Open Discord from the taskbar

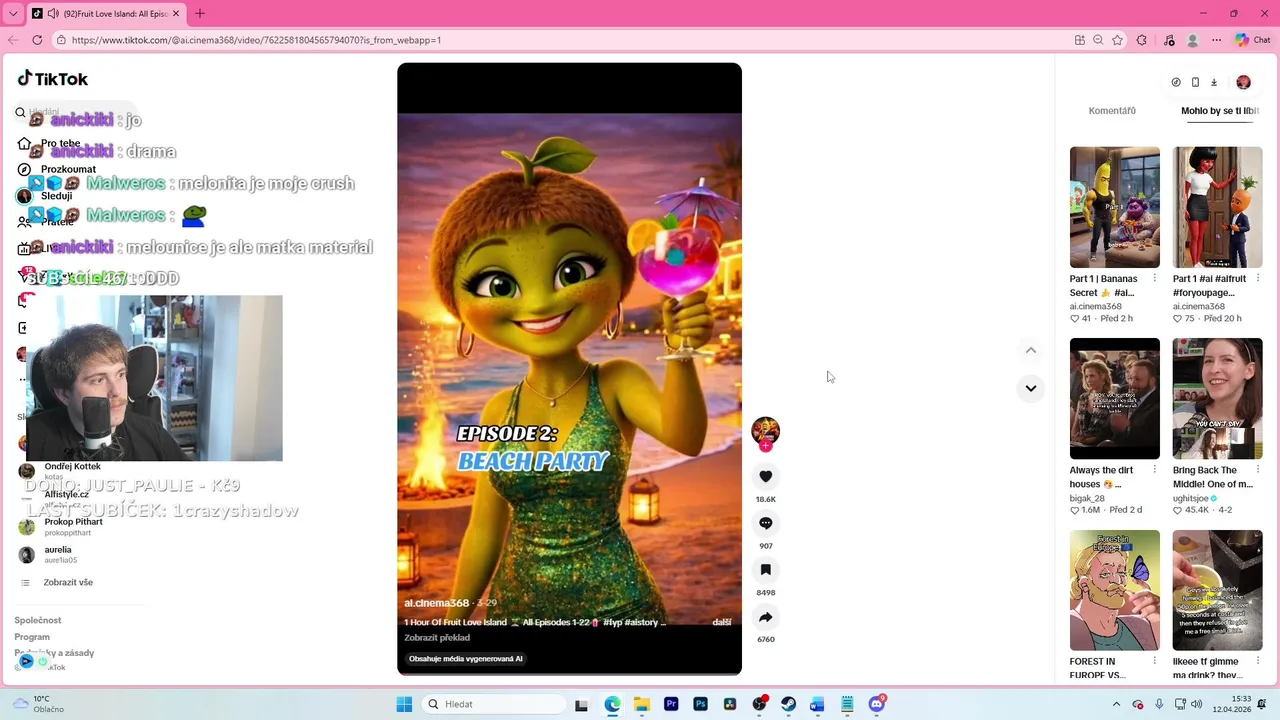877,704
